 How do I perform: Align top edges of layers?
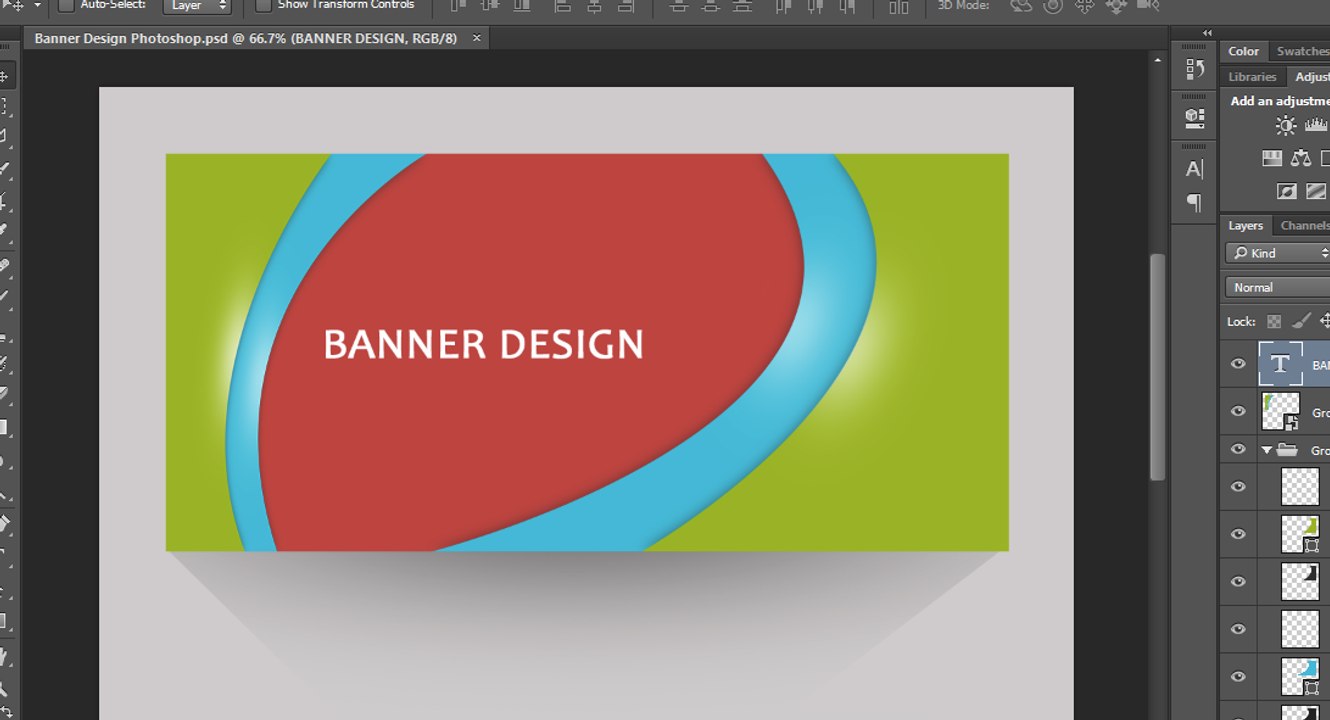(x=459, y=6)
